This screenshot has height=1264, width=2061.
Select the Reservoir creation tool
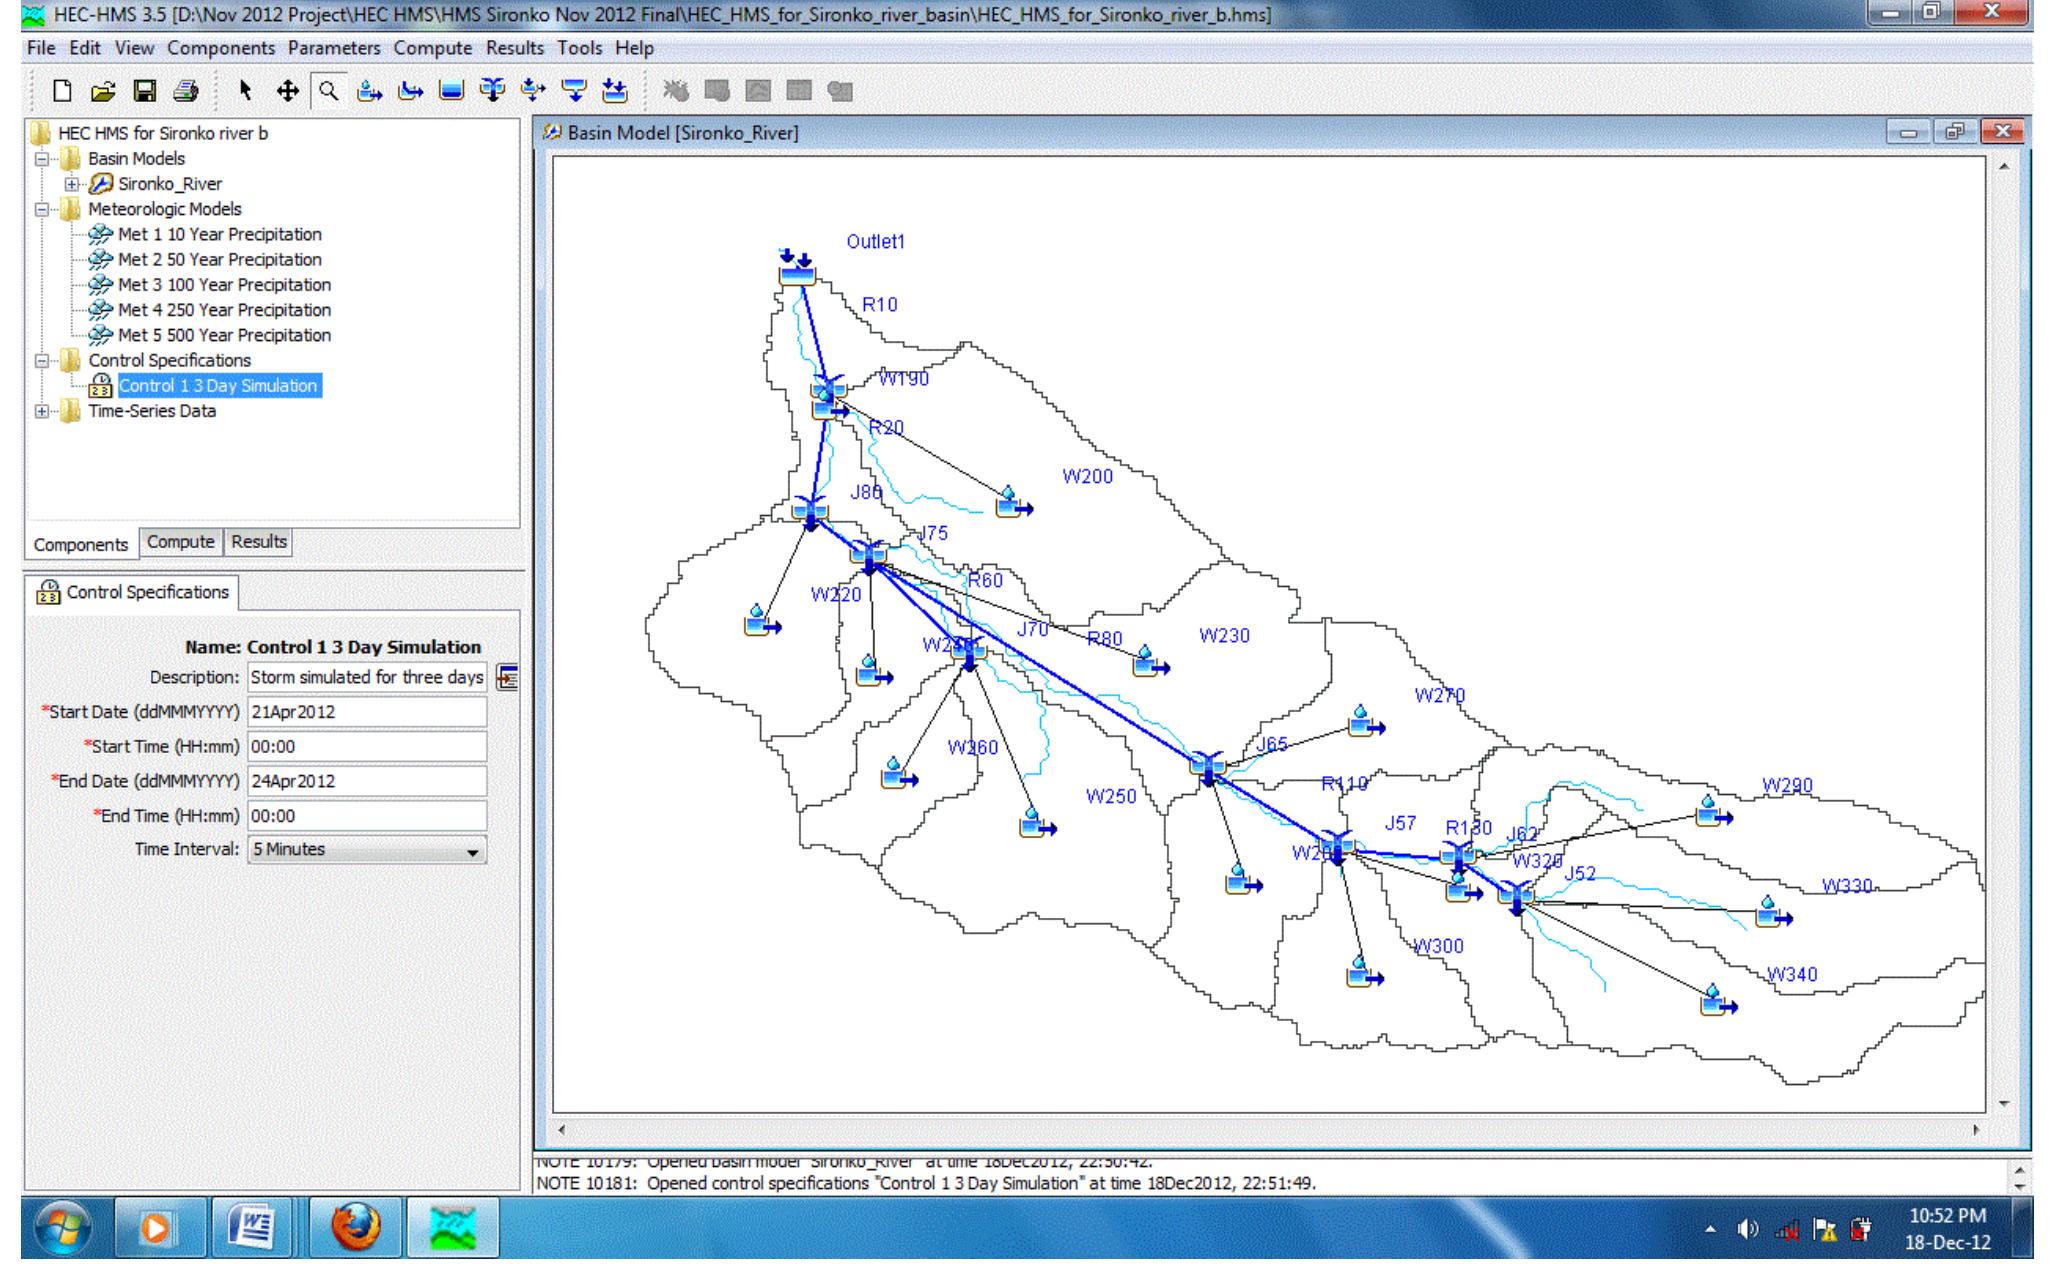[x=452, y=91]
